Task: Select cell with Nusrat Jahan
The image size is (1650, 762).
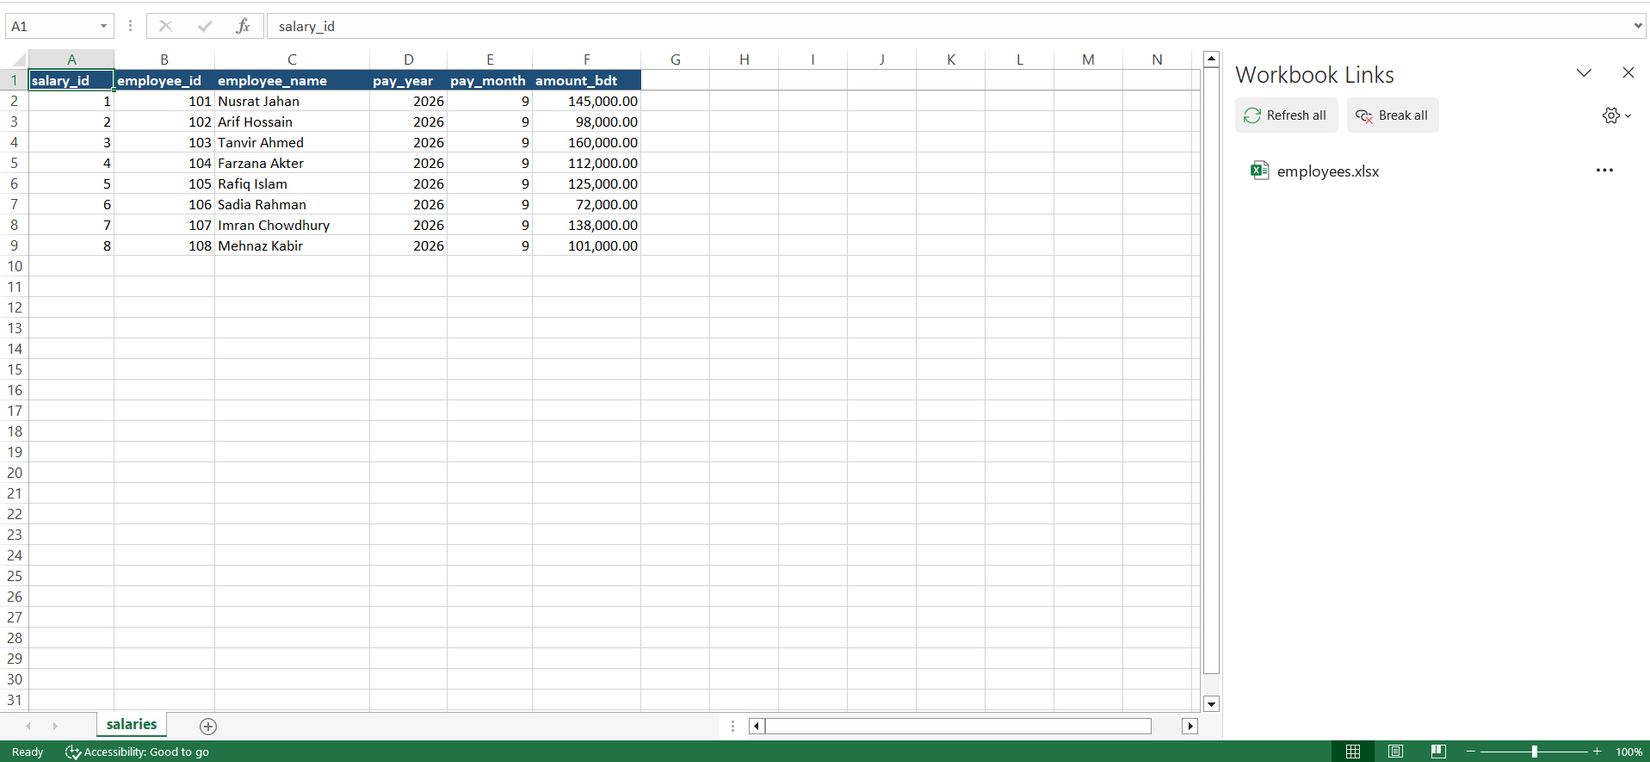Action: point(292,101)
